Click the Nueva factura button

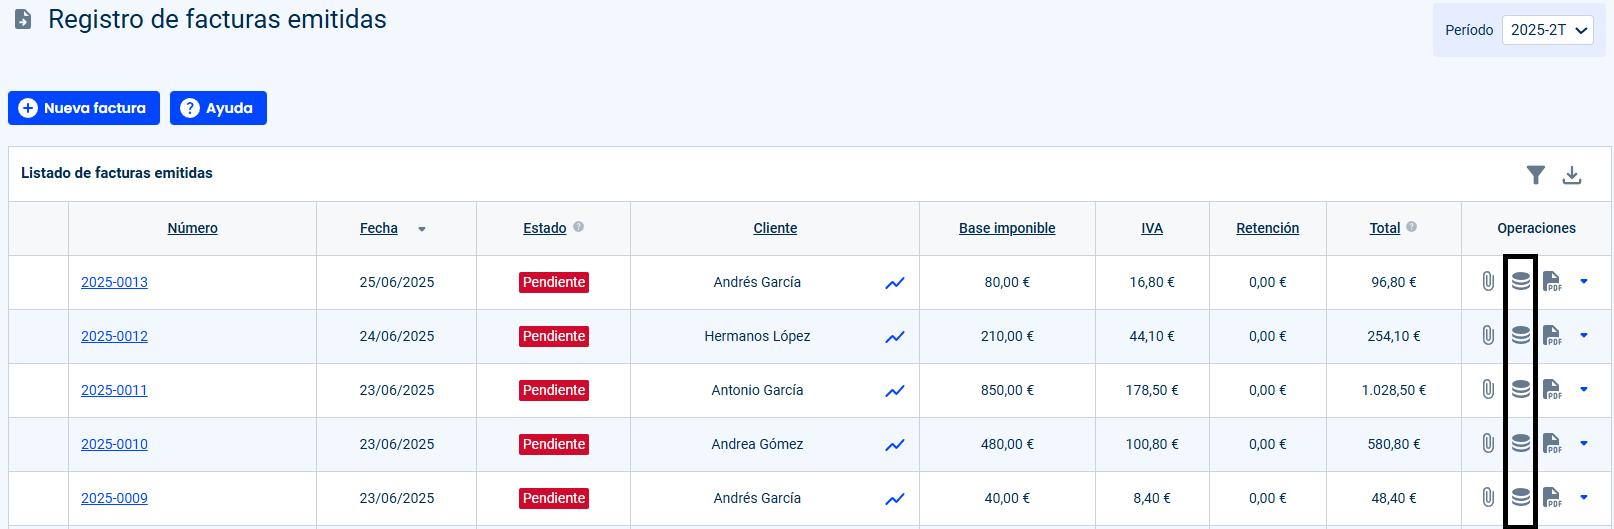tap(84, 108)
